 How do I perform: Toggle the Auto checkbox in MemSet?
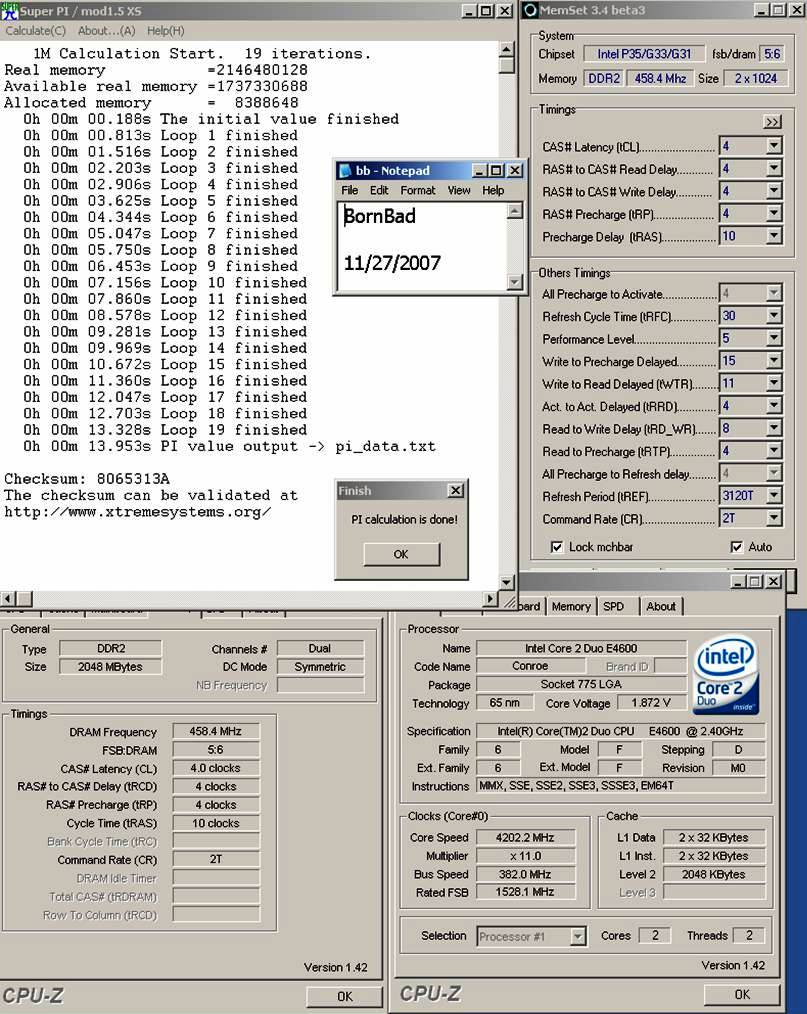(x=736, y=547)
